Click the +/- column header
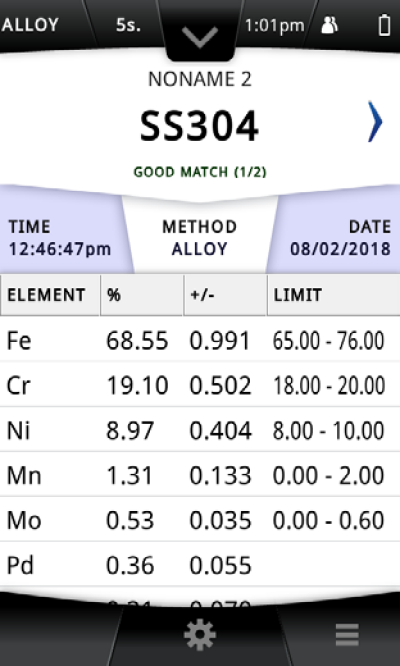 pos(225,295)
